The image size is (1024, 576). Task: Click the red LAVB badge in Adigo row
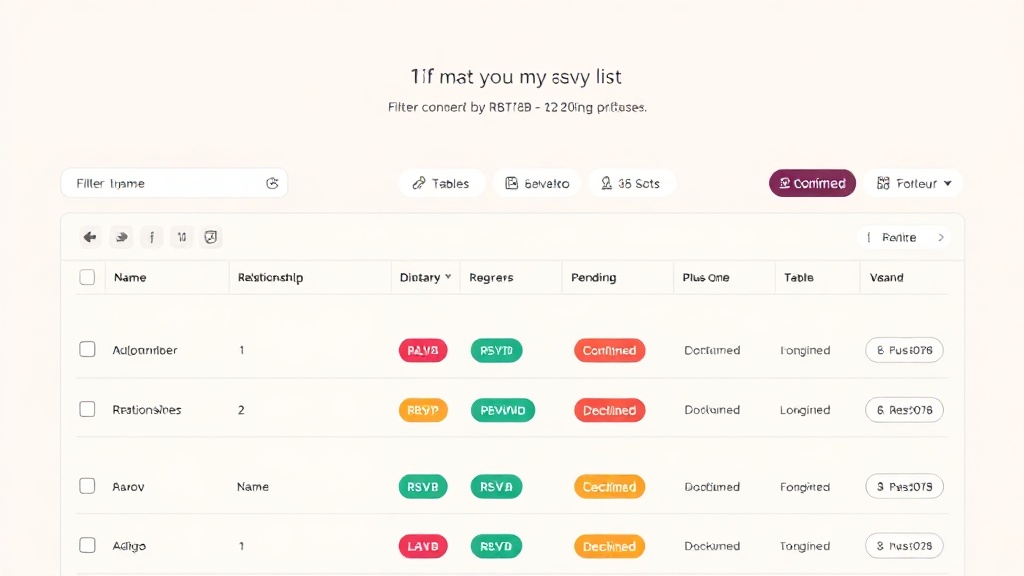[x=423, y=546]
